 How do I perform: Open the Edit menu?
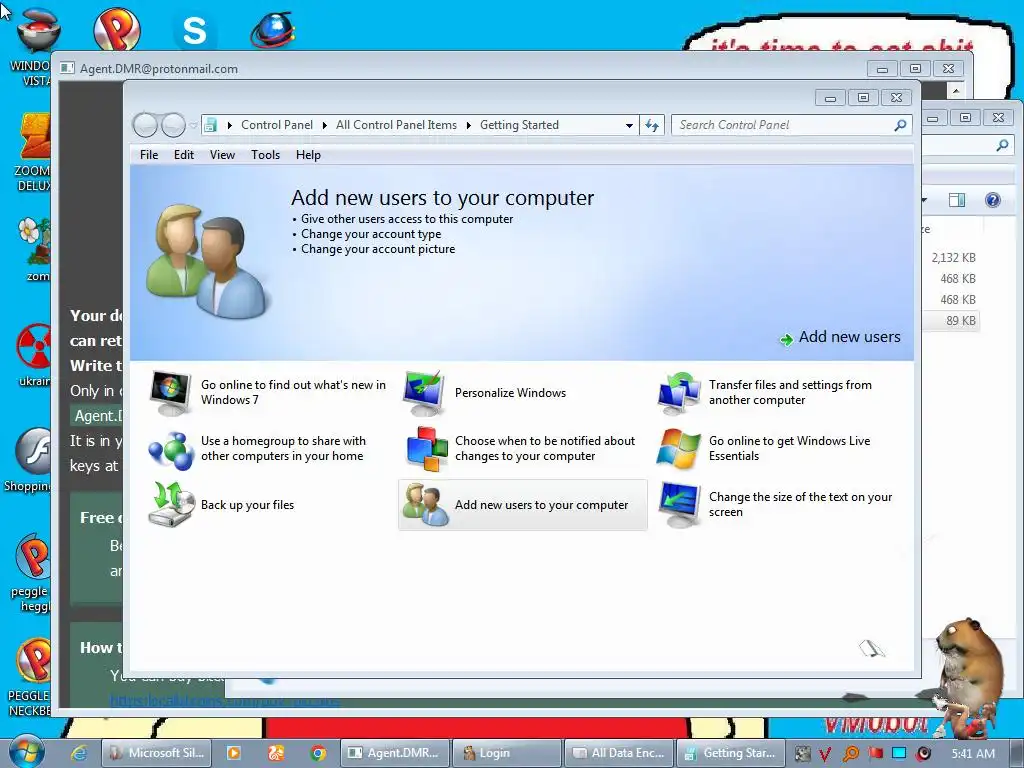click(x=184, y=155)
